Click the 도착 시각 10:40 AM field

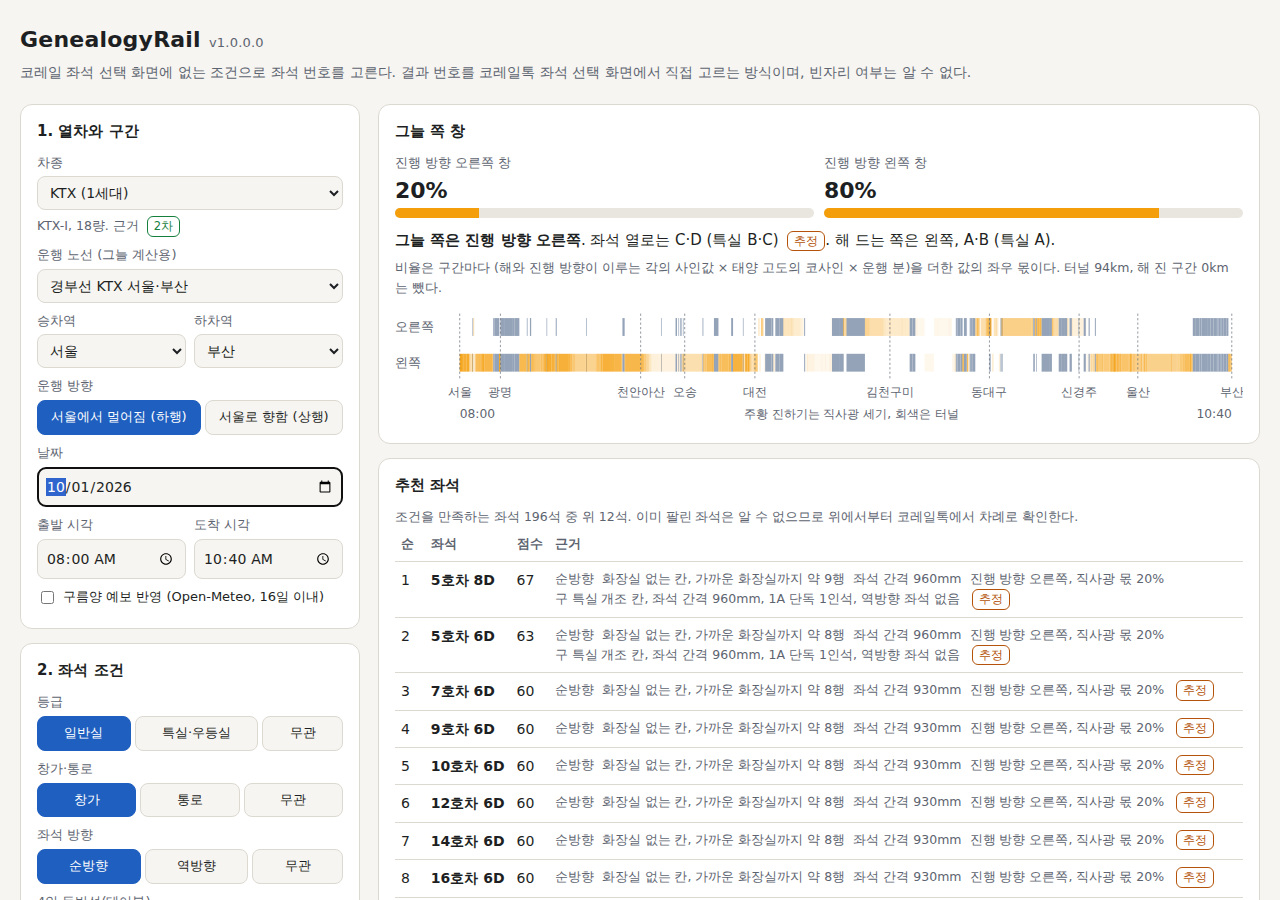[268, 559]
